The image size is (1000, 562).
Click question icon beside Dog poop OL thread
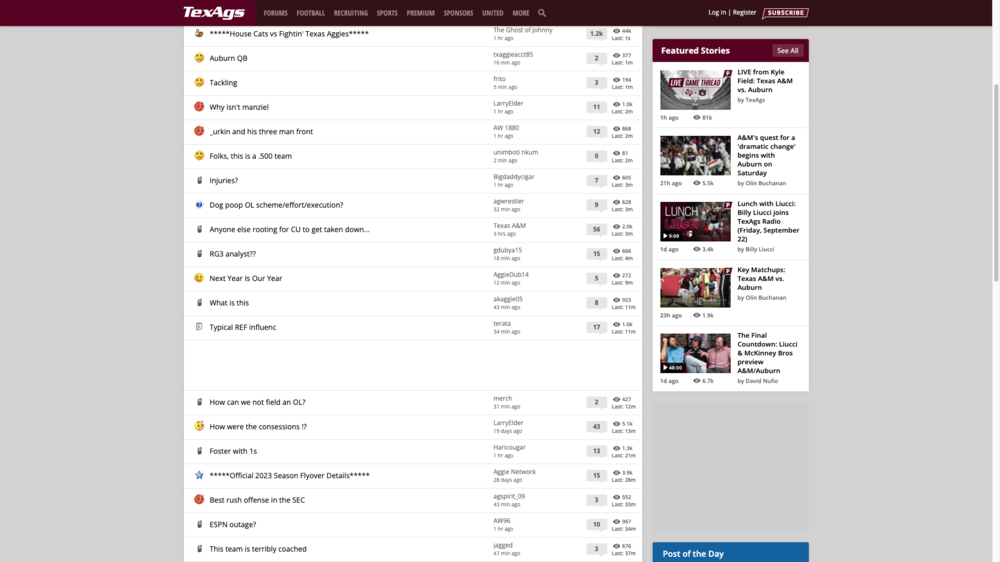click(x=199, y=205)
